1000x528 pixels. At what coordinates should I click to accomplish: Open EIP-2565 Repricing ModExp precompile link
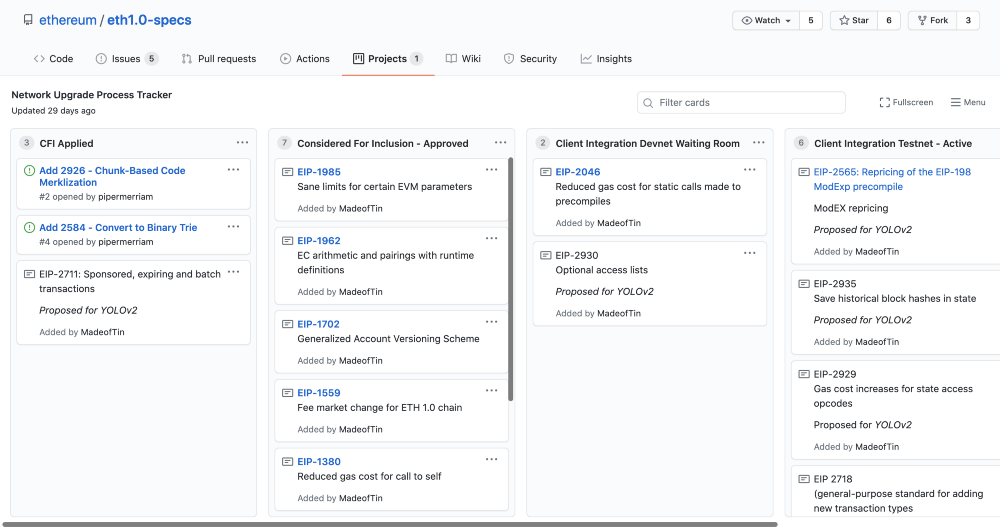[892, 179]
